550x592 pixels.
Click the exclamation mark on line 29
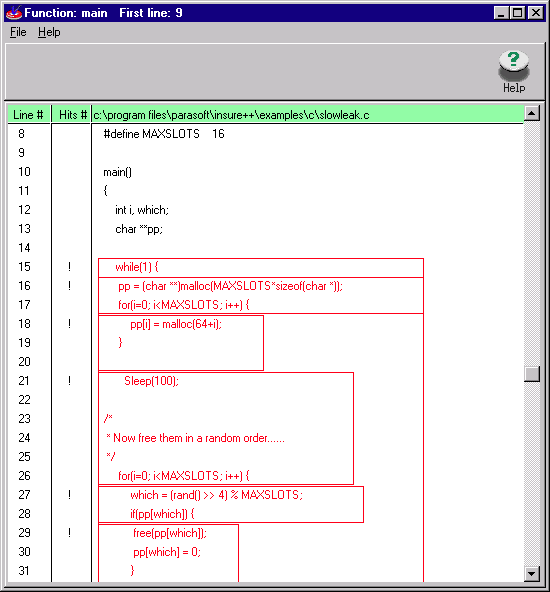click(x=69, y=533)
